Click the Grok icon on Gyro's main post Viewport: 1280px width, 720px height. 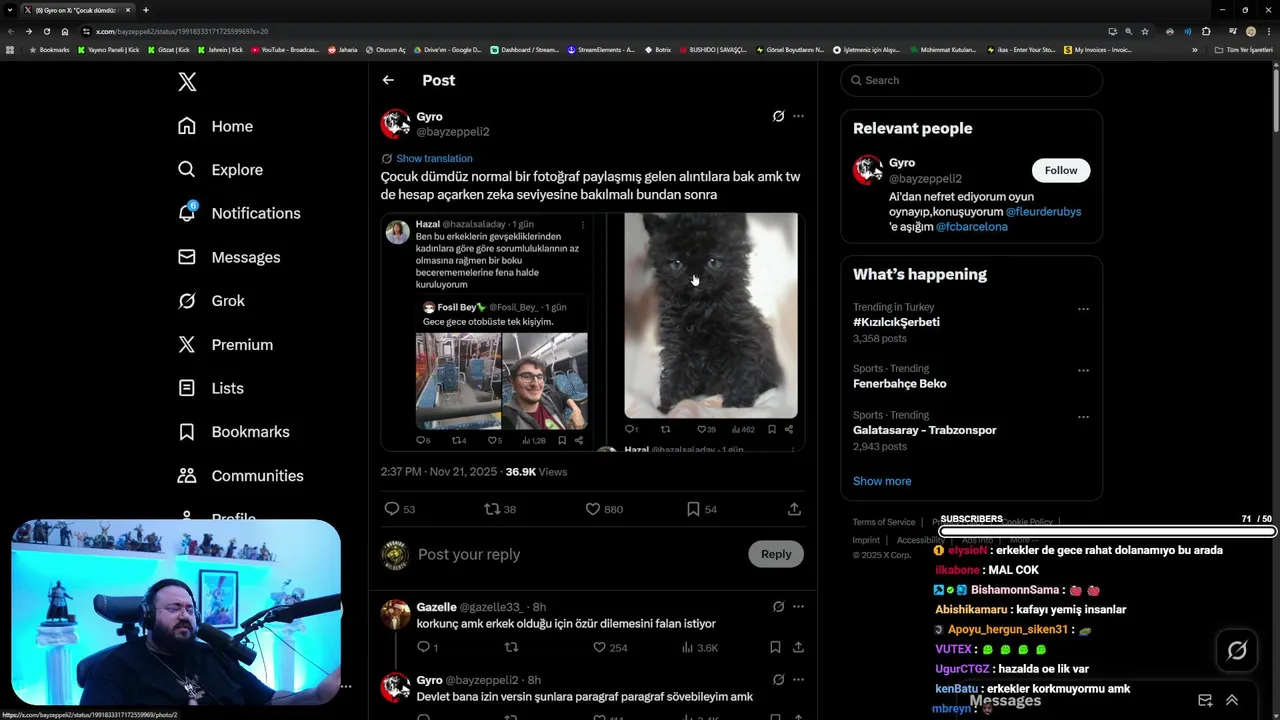pyautogui.click(x=778, y=116)
